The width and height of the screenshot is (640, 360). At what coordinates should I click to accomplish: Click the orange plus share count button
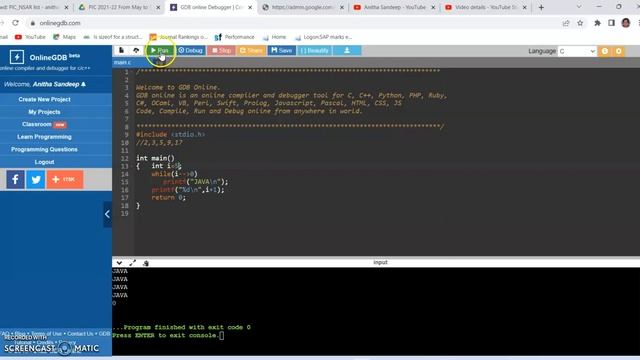(x=65, y=179)
